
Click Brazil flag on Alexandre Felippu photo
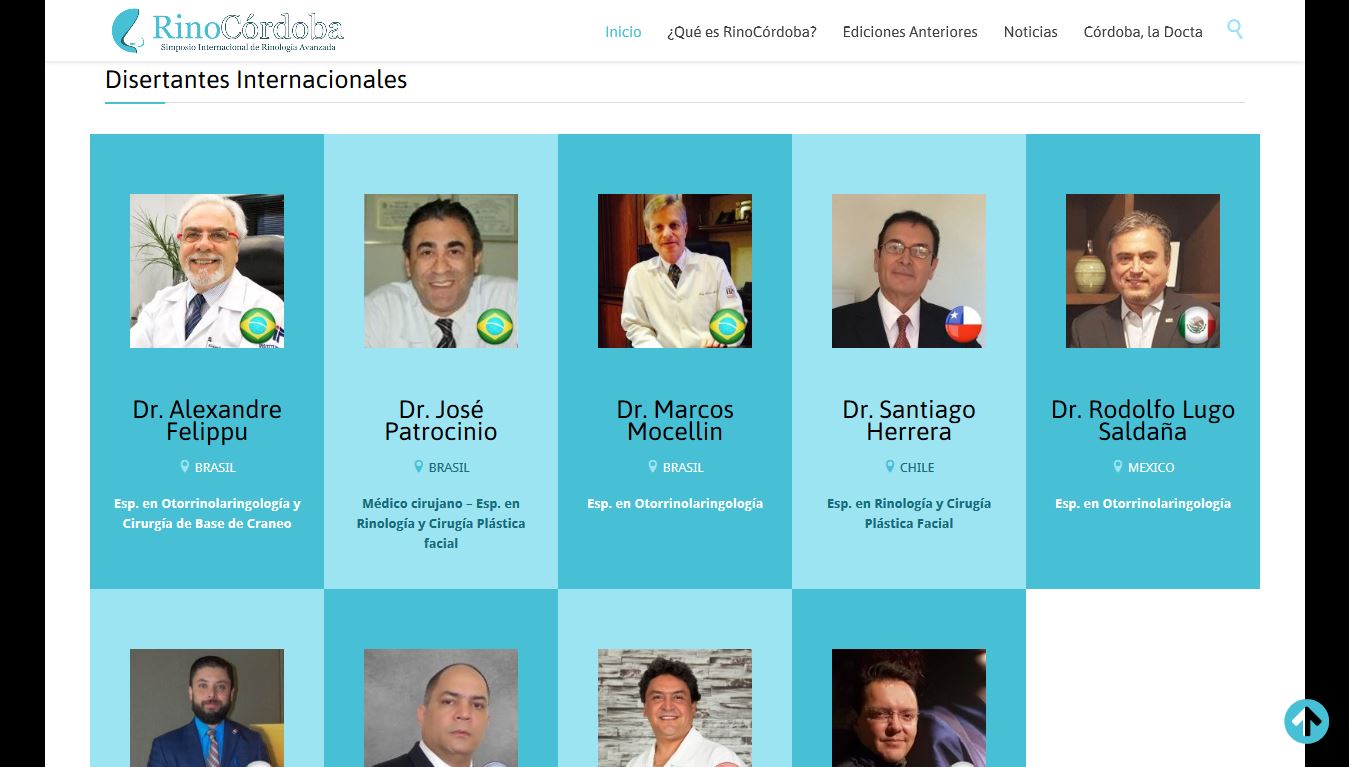tap(259, 326)
